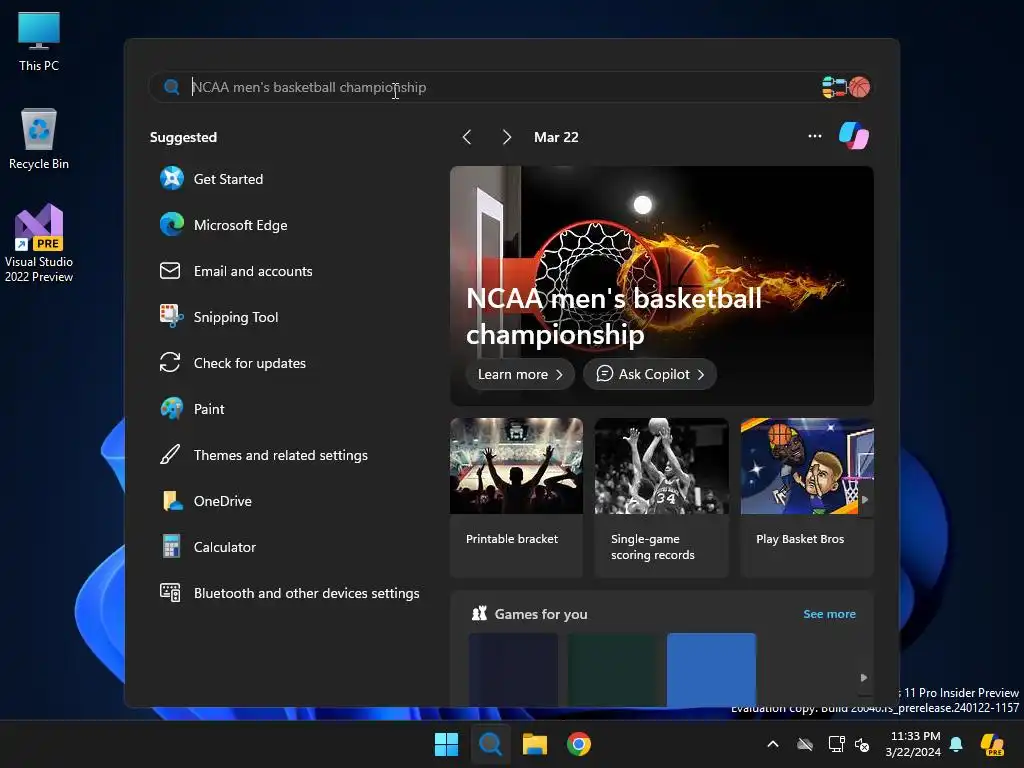Open Bluetooth and other devices settings icon
This screenshot has height=768, width=1024.
click(170, 592)
